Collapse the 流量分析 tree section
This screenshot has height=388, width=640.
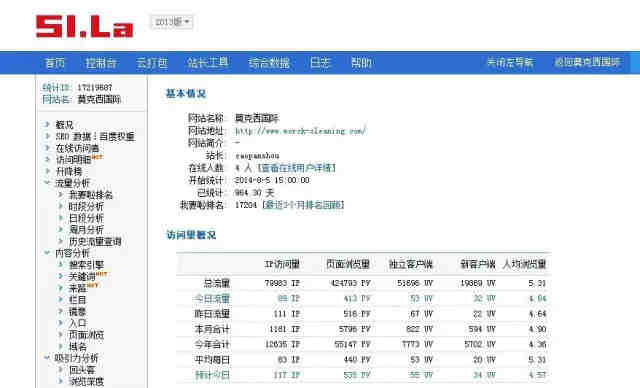[x=47, y=183]
